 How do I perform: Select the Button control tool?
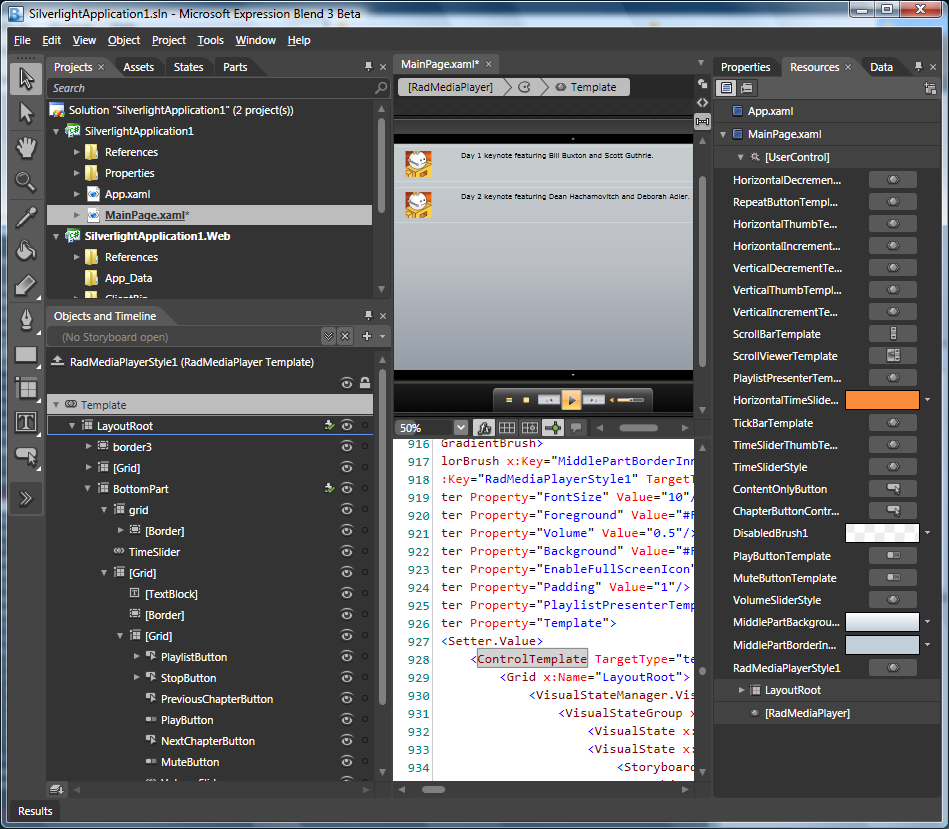coord(26,456)
